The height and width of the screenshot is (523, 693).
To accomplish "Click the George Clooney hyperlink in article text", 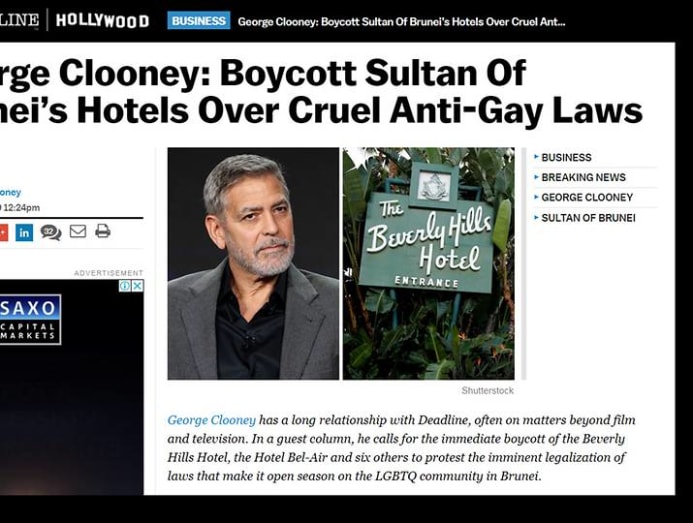I will point(211,420).
